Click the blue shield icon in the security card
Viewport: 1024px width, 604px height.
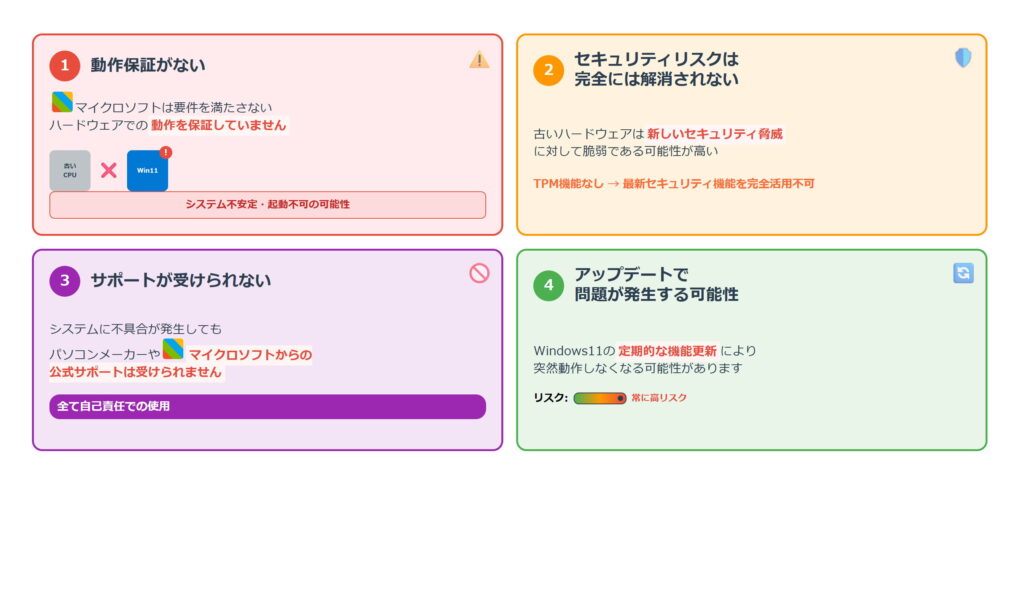pos(963,58)
